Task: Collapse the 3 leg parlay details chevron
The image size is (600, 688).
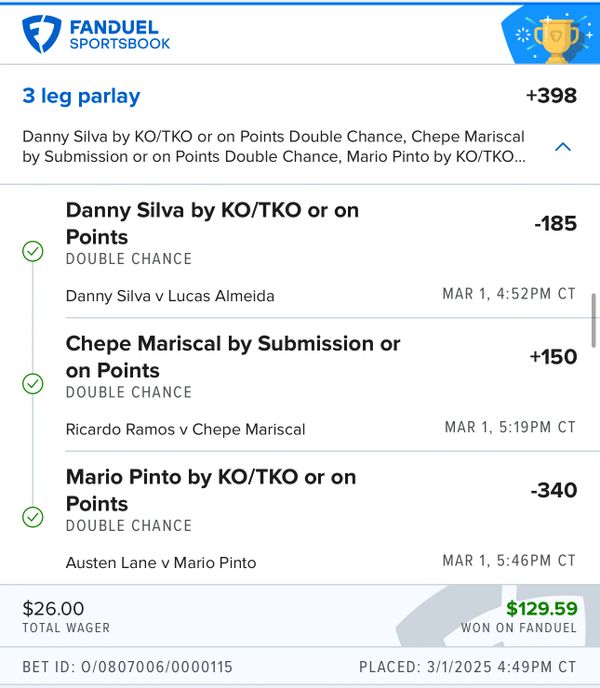Action: [x=562, y=147]
